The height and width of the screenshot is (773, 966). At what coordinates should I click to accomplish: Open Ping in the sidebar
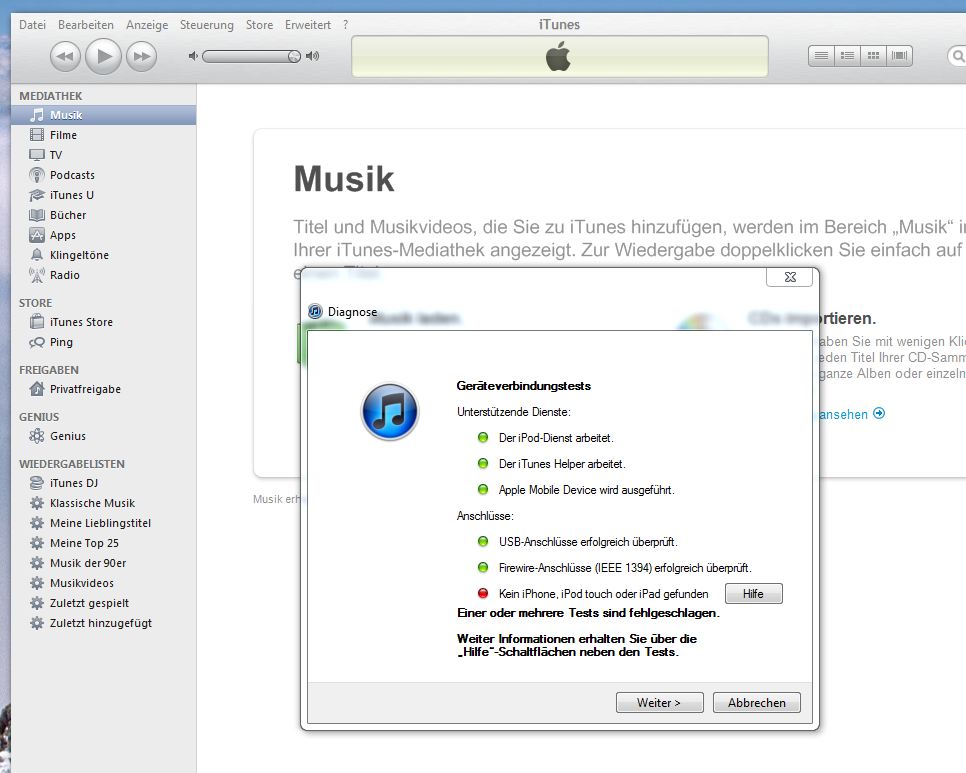[x=104, y=342]
